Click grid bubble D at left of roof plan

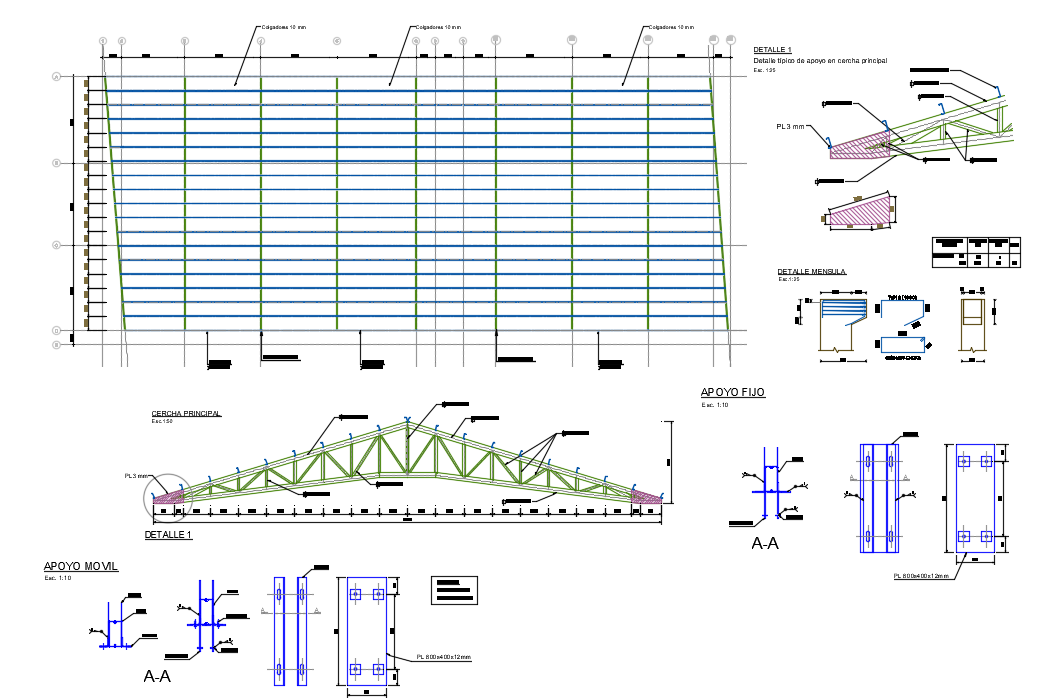(x=57, y=330)
